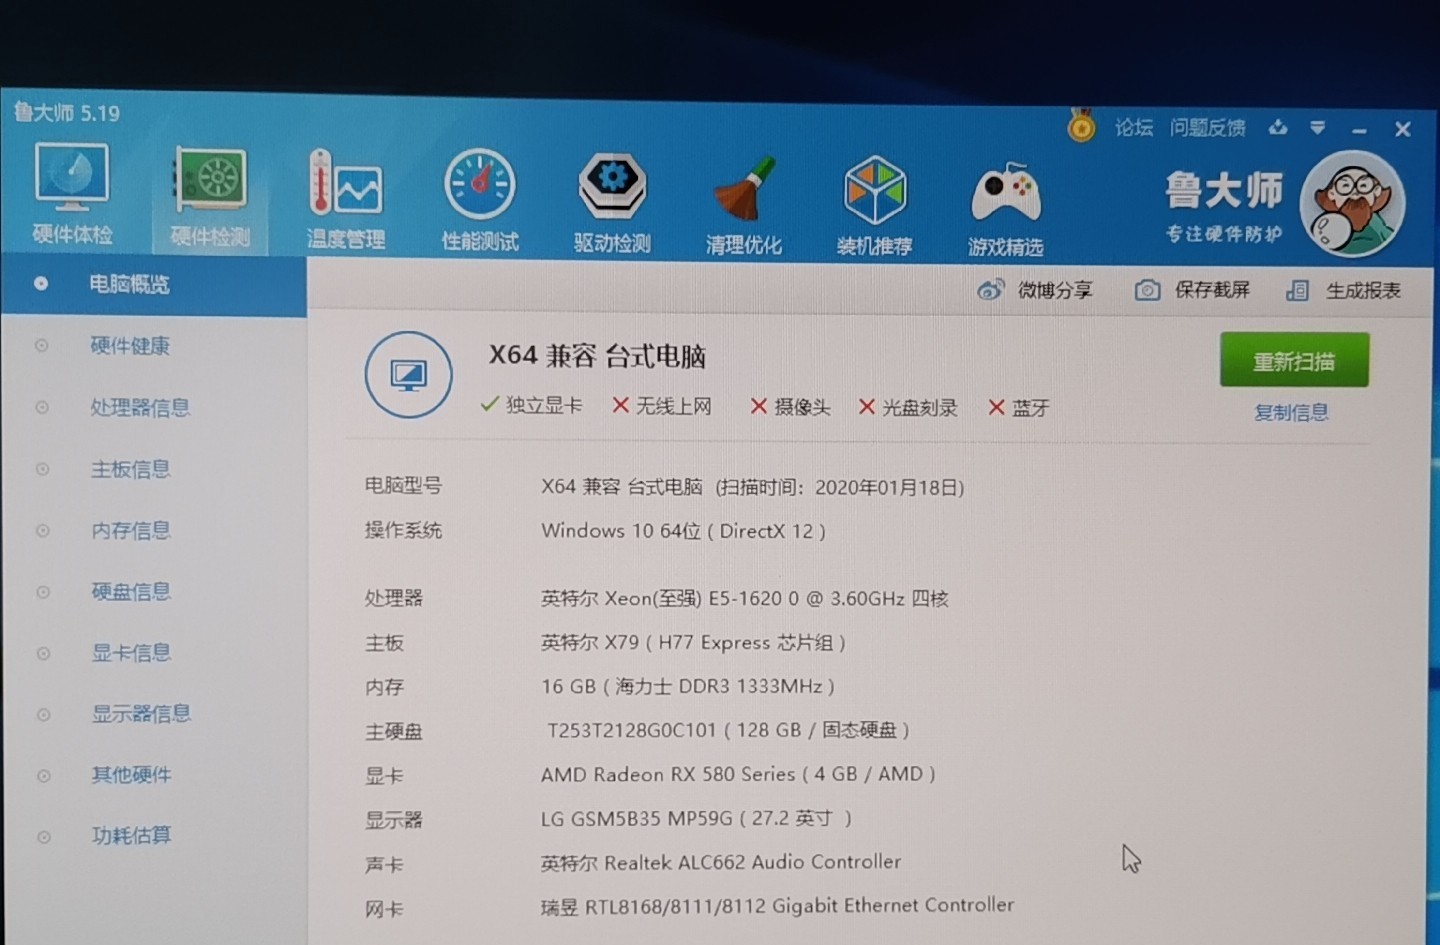The image size is (1440, 945).
Task: Click the 复制信息 copy info link
Action: point(1291,412)
